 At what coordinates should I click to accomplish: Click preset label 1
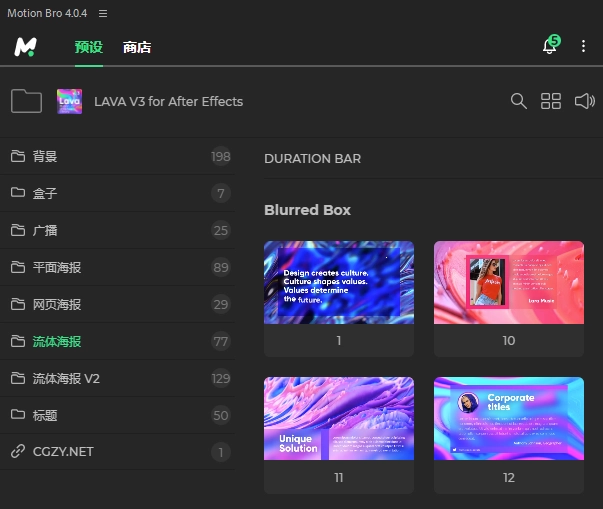[339, 341]
